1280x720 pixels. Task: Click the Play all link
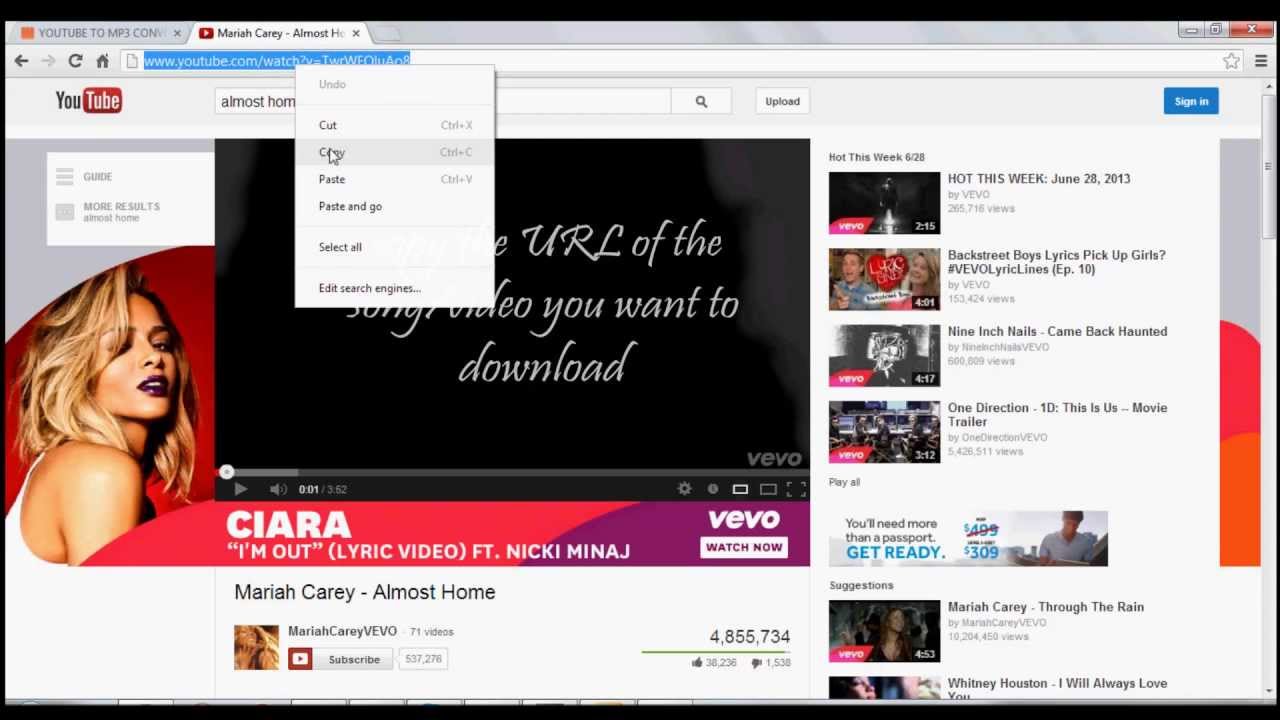(x=844, y=482)
